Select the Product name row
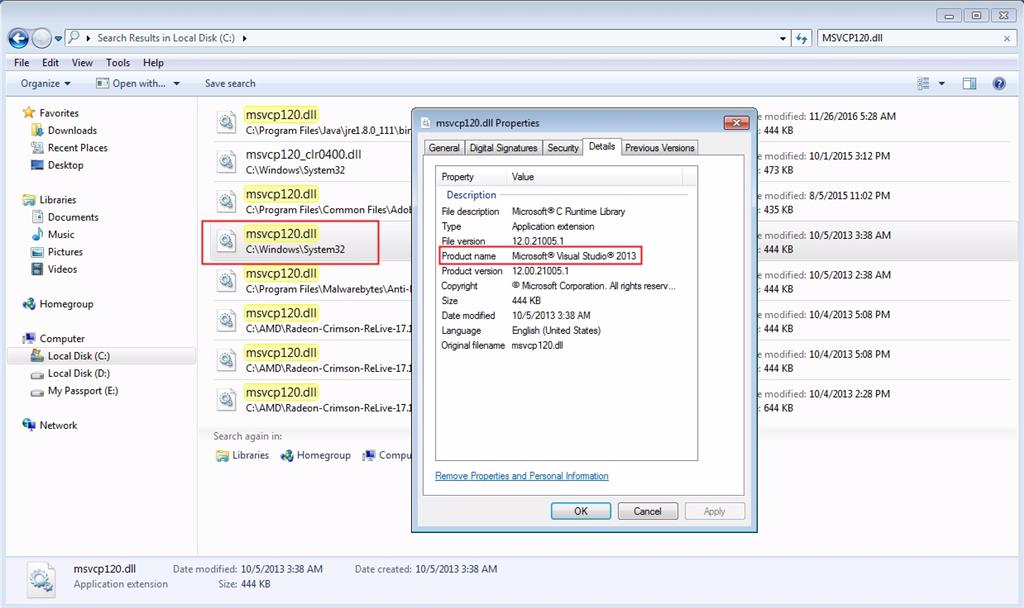This screenshot has height=608, width=1024. coord(541,256)
